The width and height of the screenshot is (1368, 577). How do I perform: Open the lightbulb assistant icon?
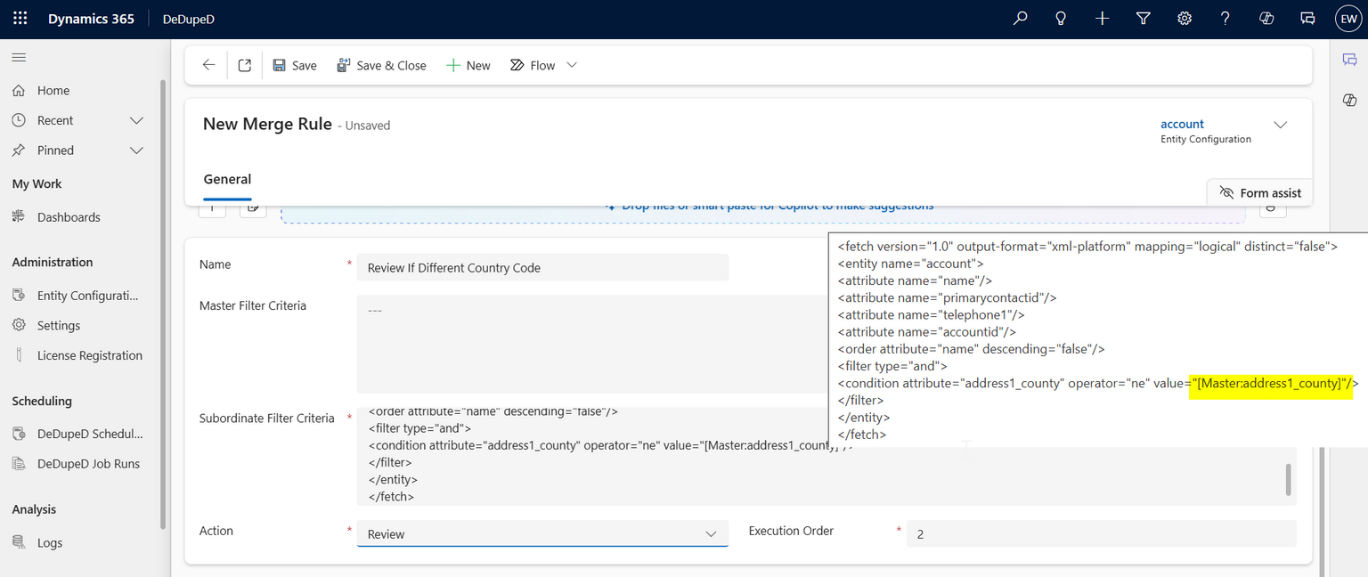click(1061, 19)
